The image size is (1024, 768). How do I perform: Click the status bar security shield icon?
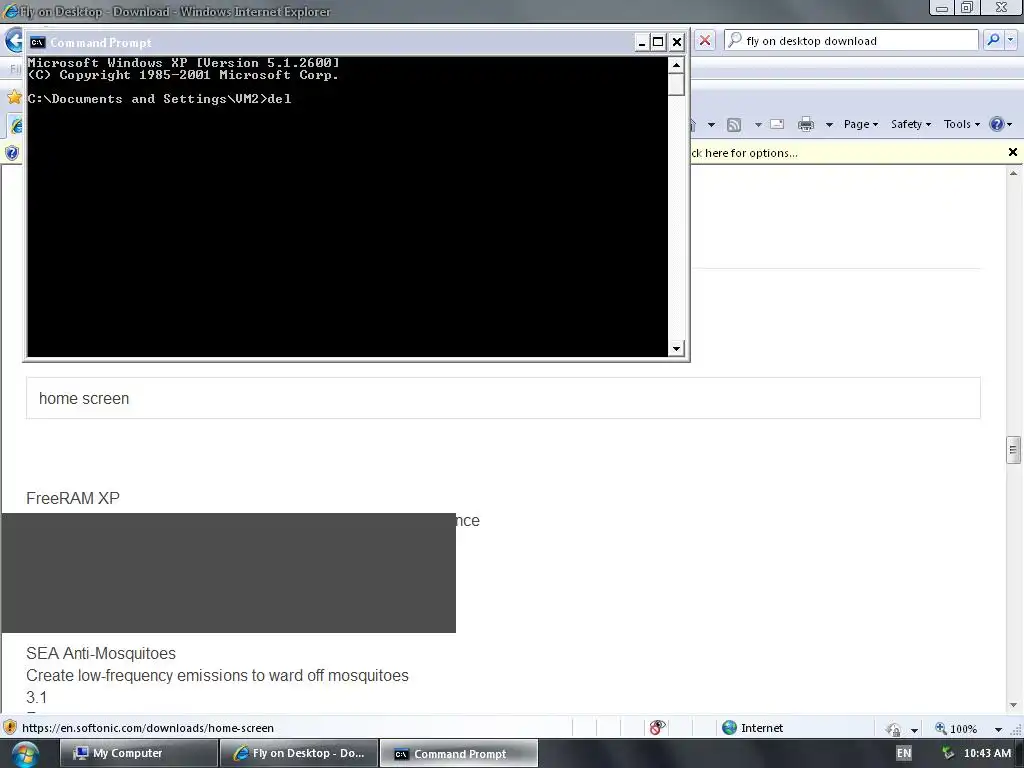point(10,728)
